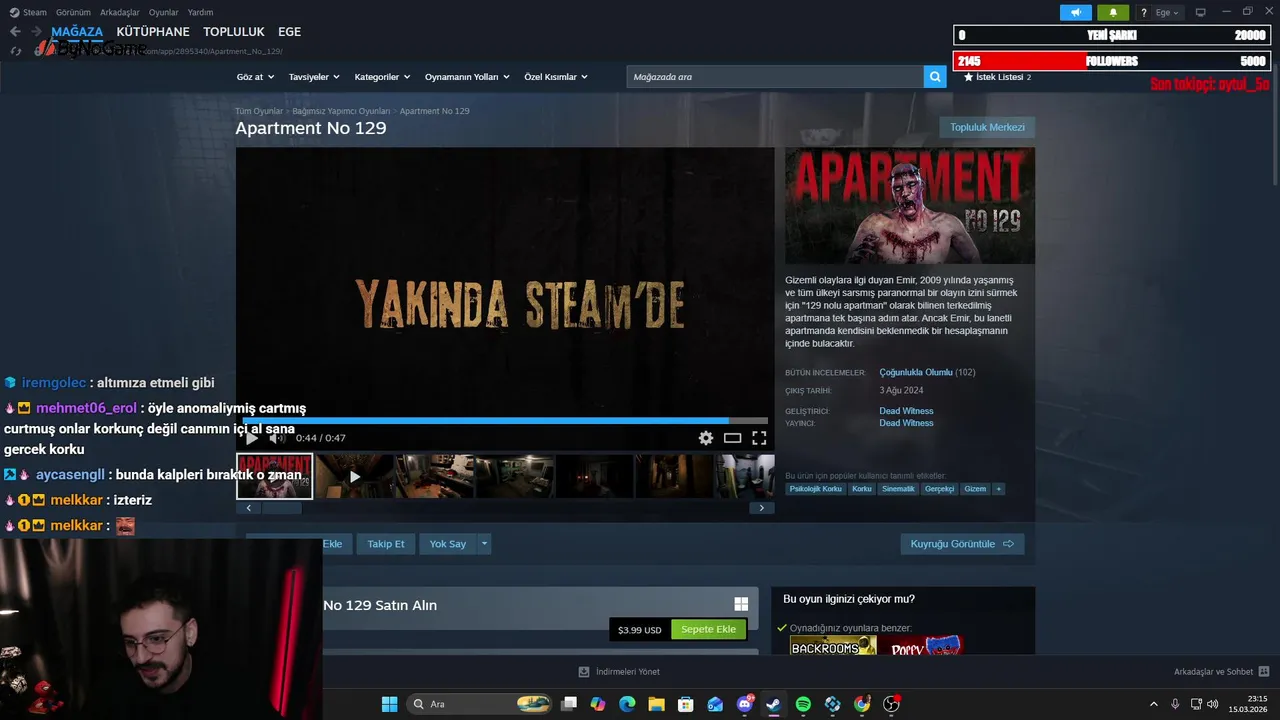1280x720 pixels.
Task: Expand the Kategoriler dropdown
Action: pyautogui.click(x=382, y=77)
